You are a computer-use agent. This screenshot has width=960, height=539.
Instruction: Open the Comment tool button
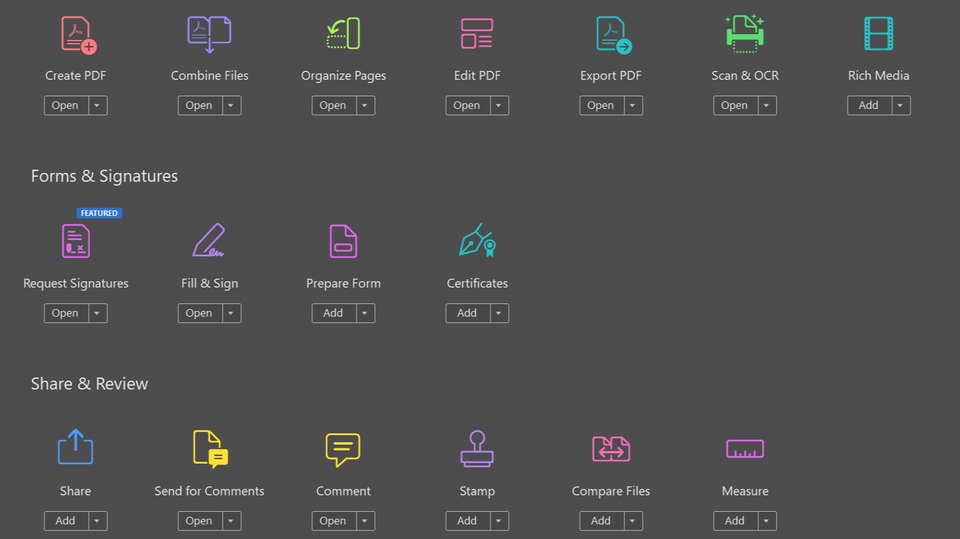coord(333,521)
